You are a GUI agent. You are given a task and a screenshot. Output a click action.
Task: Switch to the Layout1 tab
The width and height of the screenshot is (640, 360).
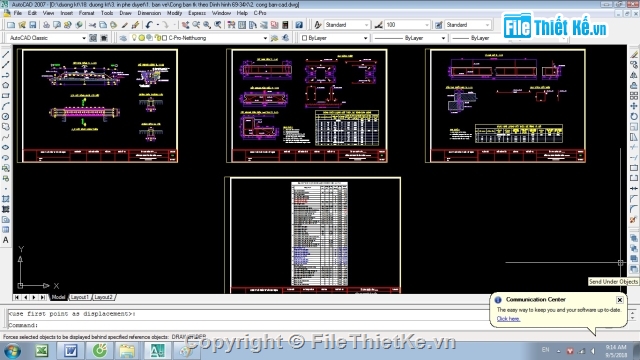click(x=79, y=297)
